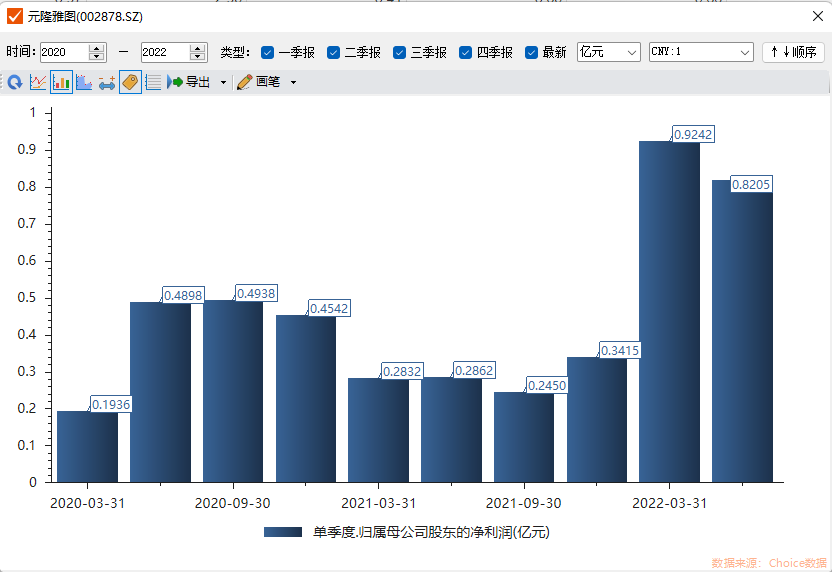
Task: Open the 画笔 pen dropdown arrow
Action: 293,82
